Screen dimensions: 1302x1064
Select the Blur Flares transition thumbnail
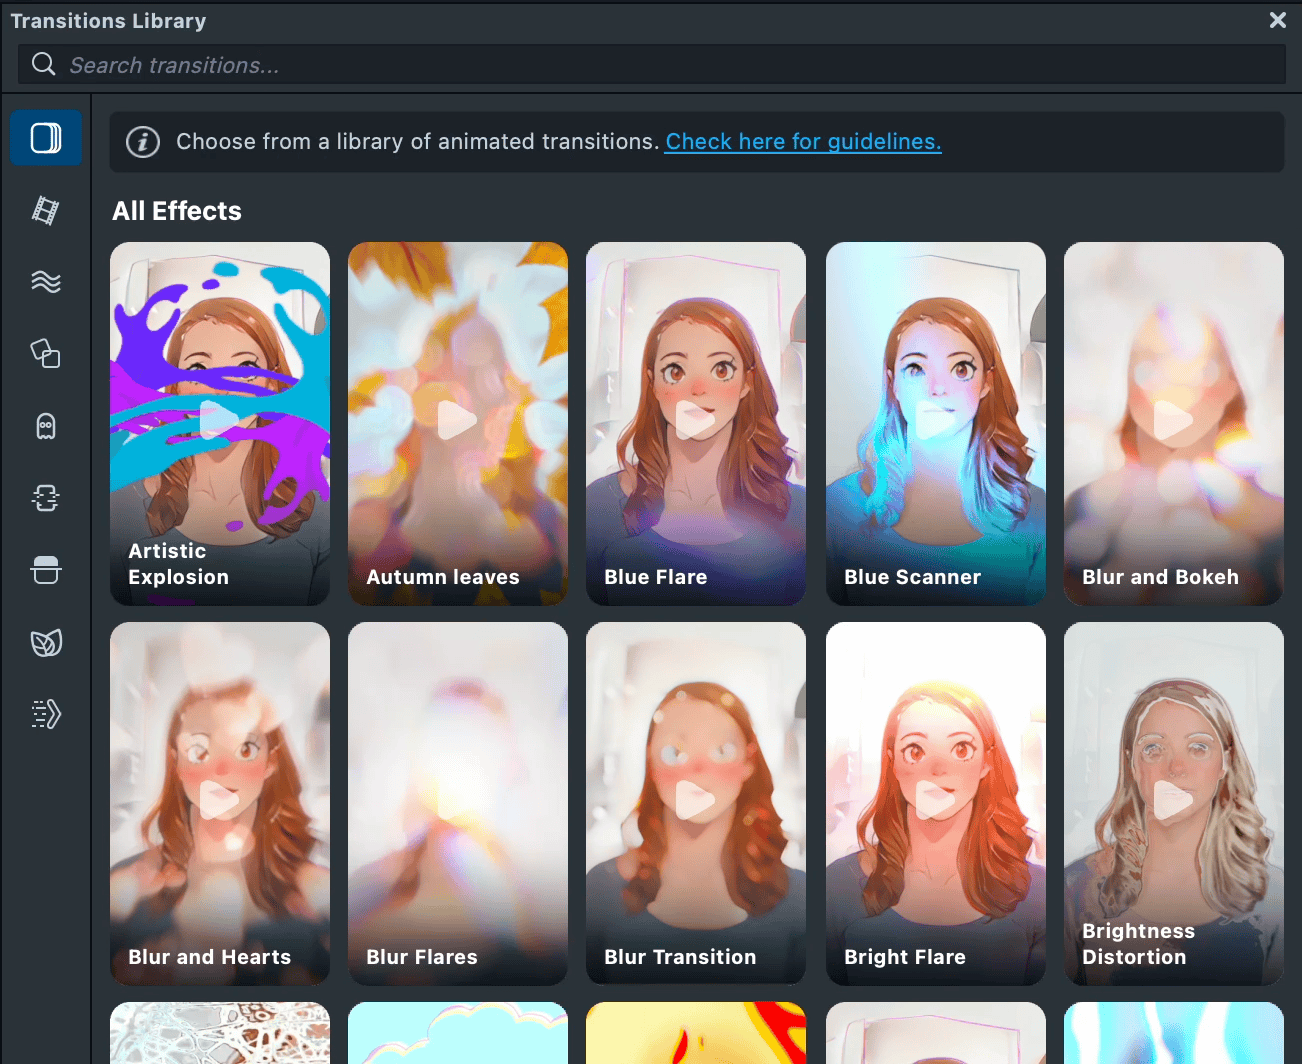[458, 804]
